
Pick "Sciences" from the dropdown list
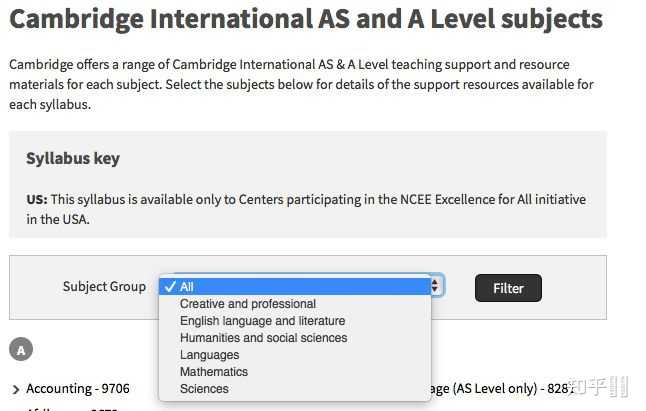tap(204, 389)
